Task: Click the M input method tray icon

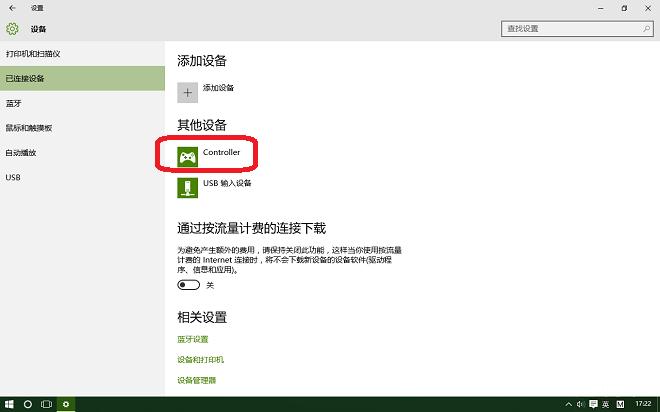Action: 620,404
